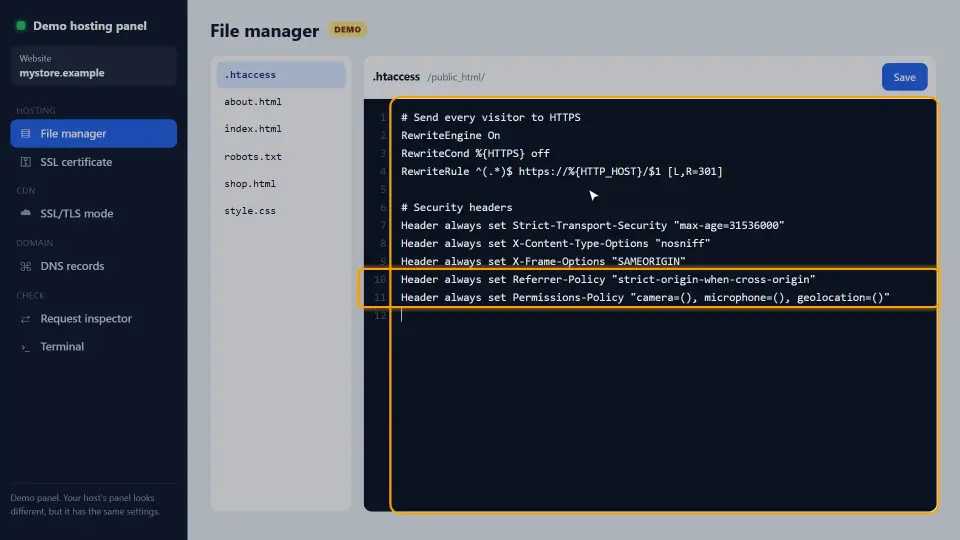Click the .htaccess filename in editor header

396,77
